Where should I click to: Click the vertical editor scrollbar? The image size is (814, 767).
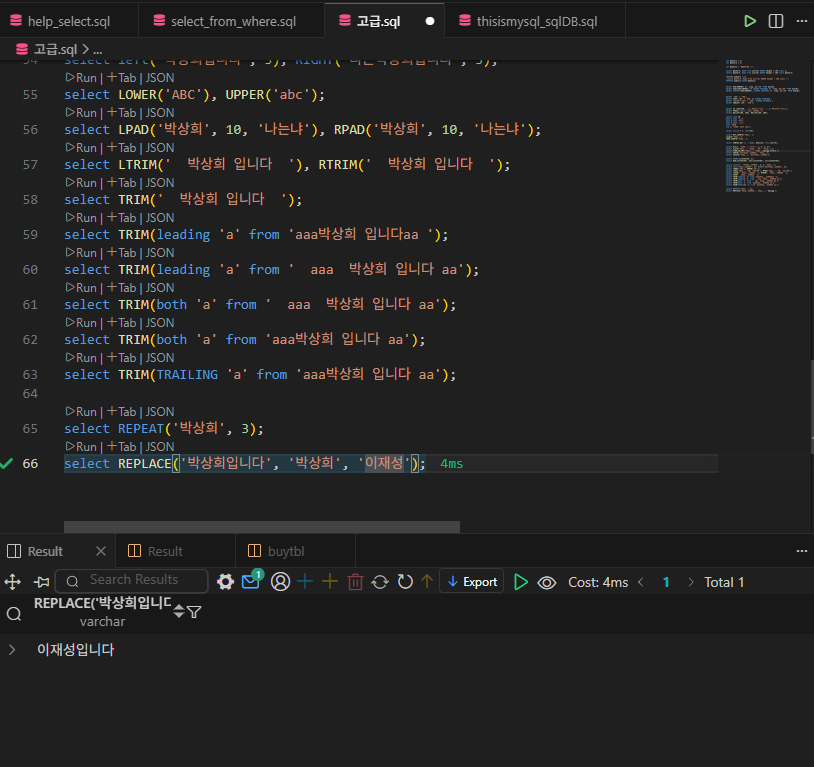tap(811, 406)
